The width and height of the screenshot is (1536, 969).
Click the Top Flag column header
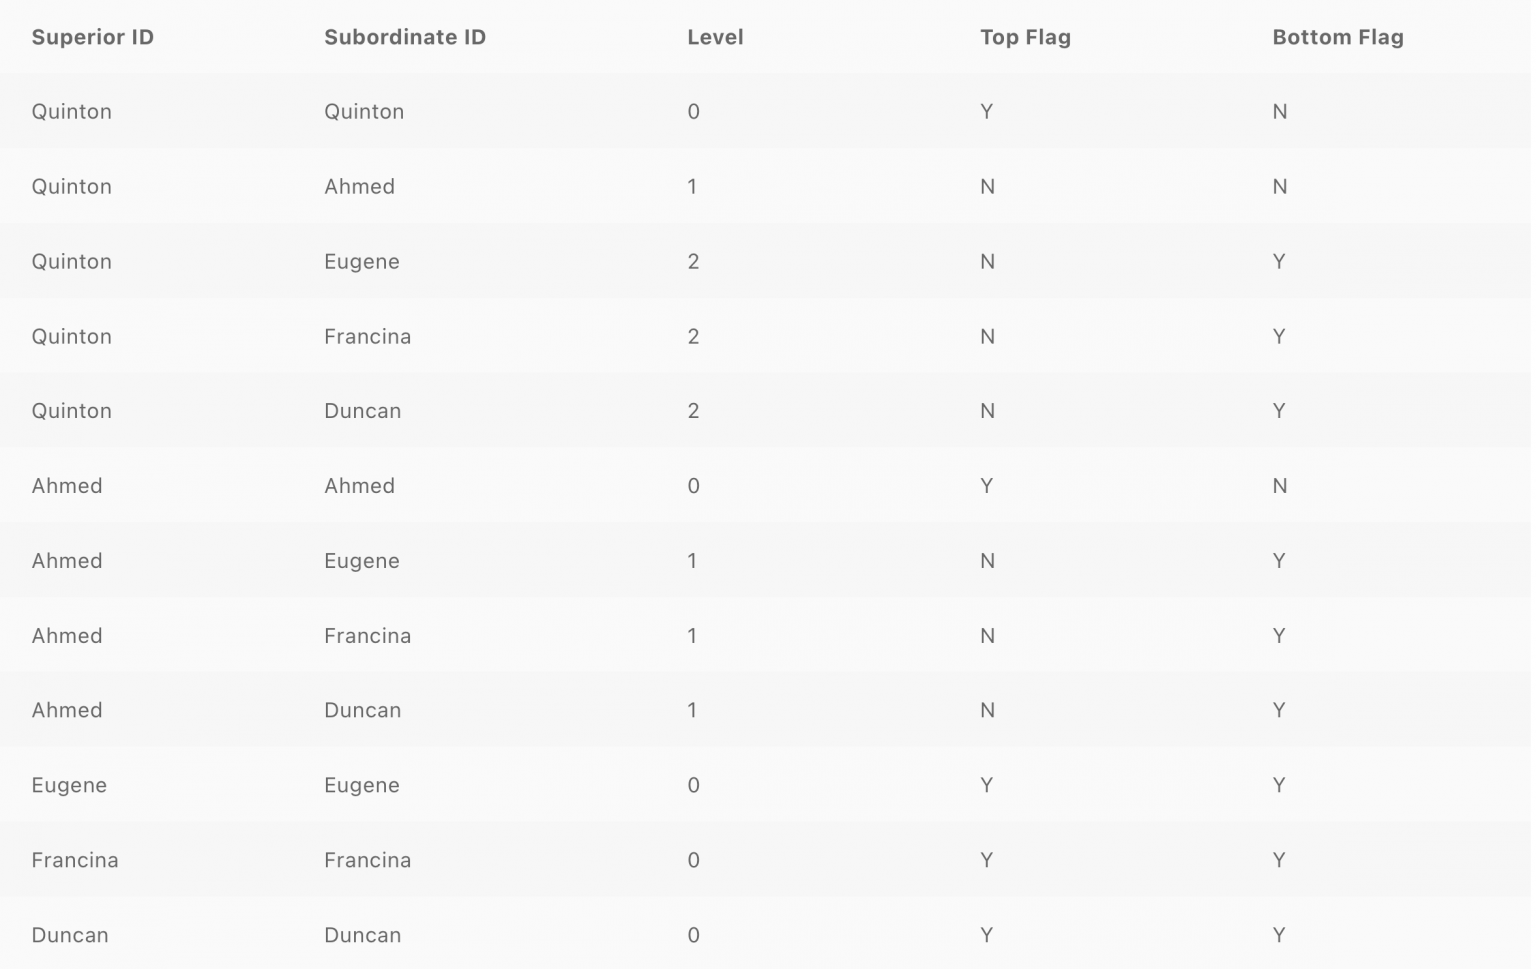(1024, 37)
